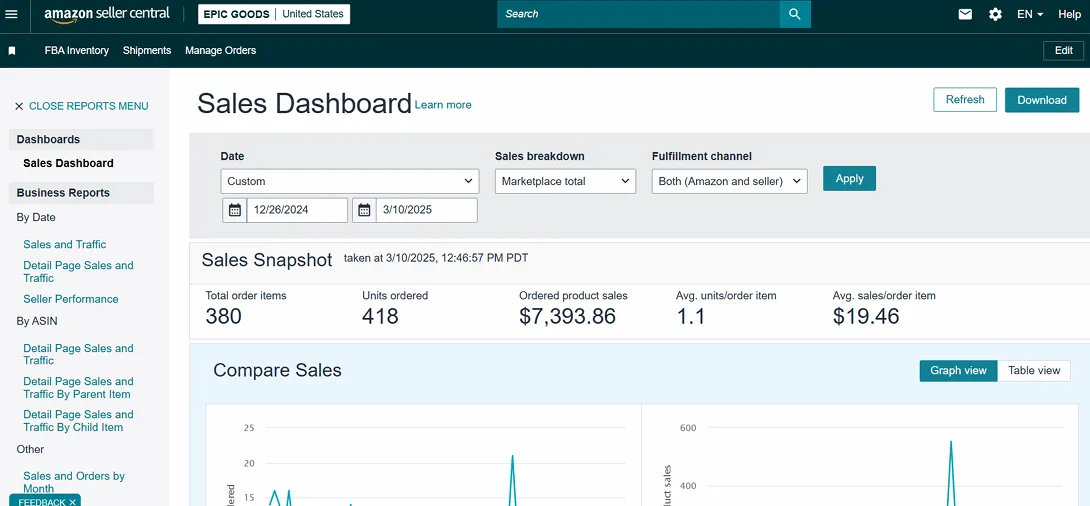
Task: Click the Dashboards section header
Action: tap(81, 139)
